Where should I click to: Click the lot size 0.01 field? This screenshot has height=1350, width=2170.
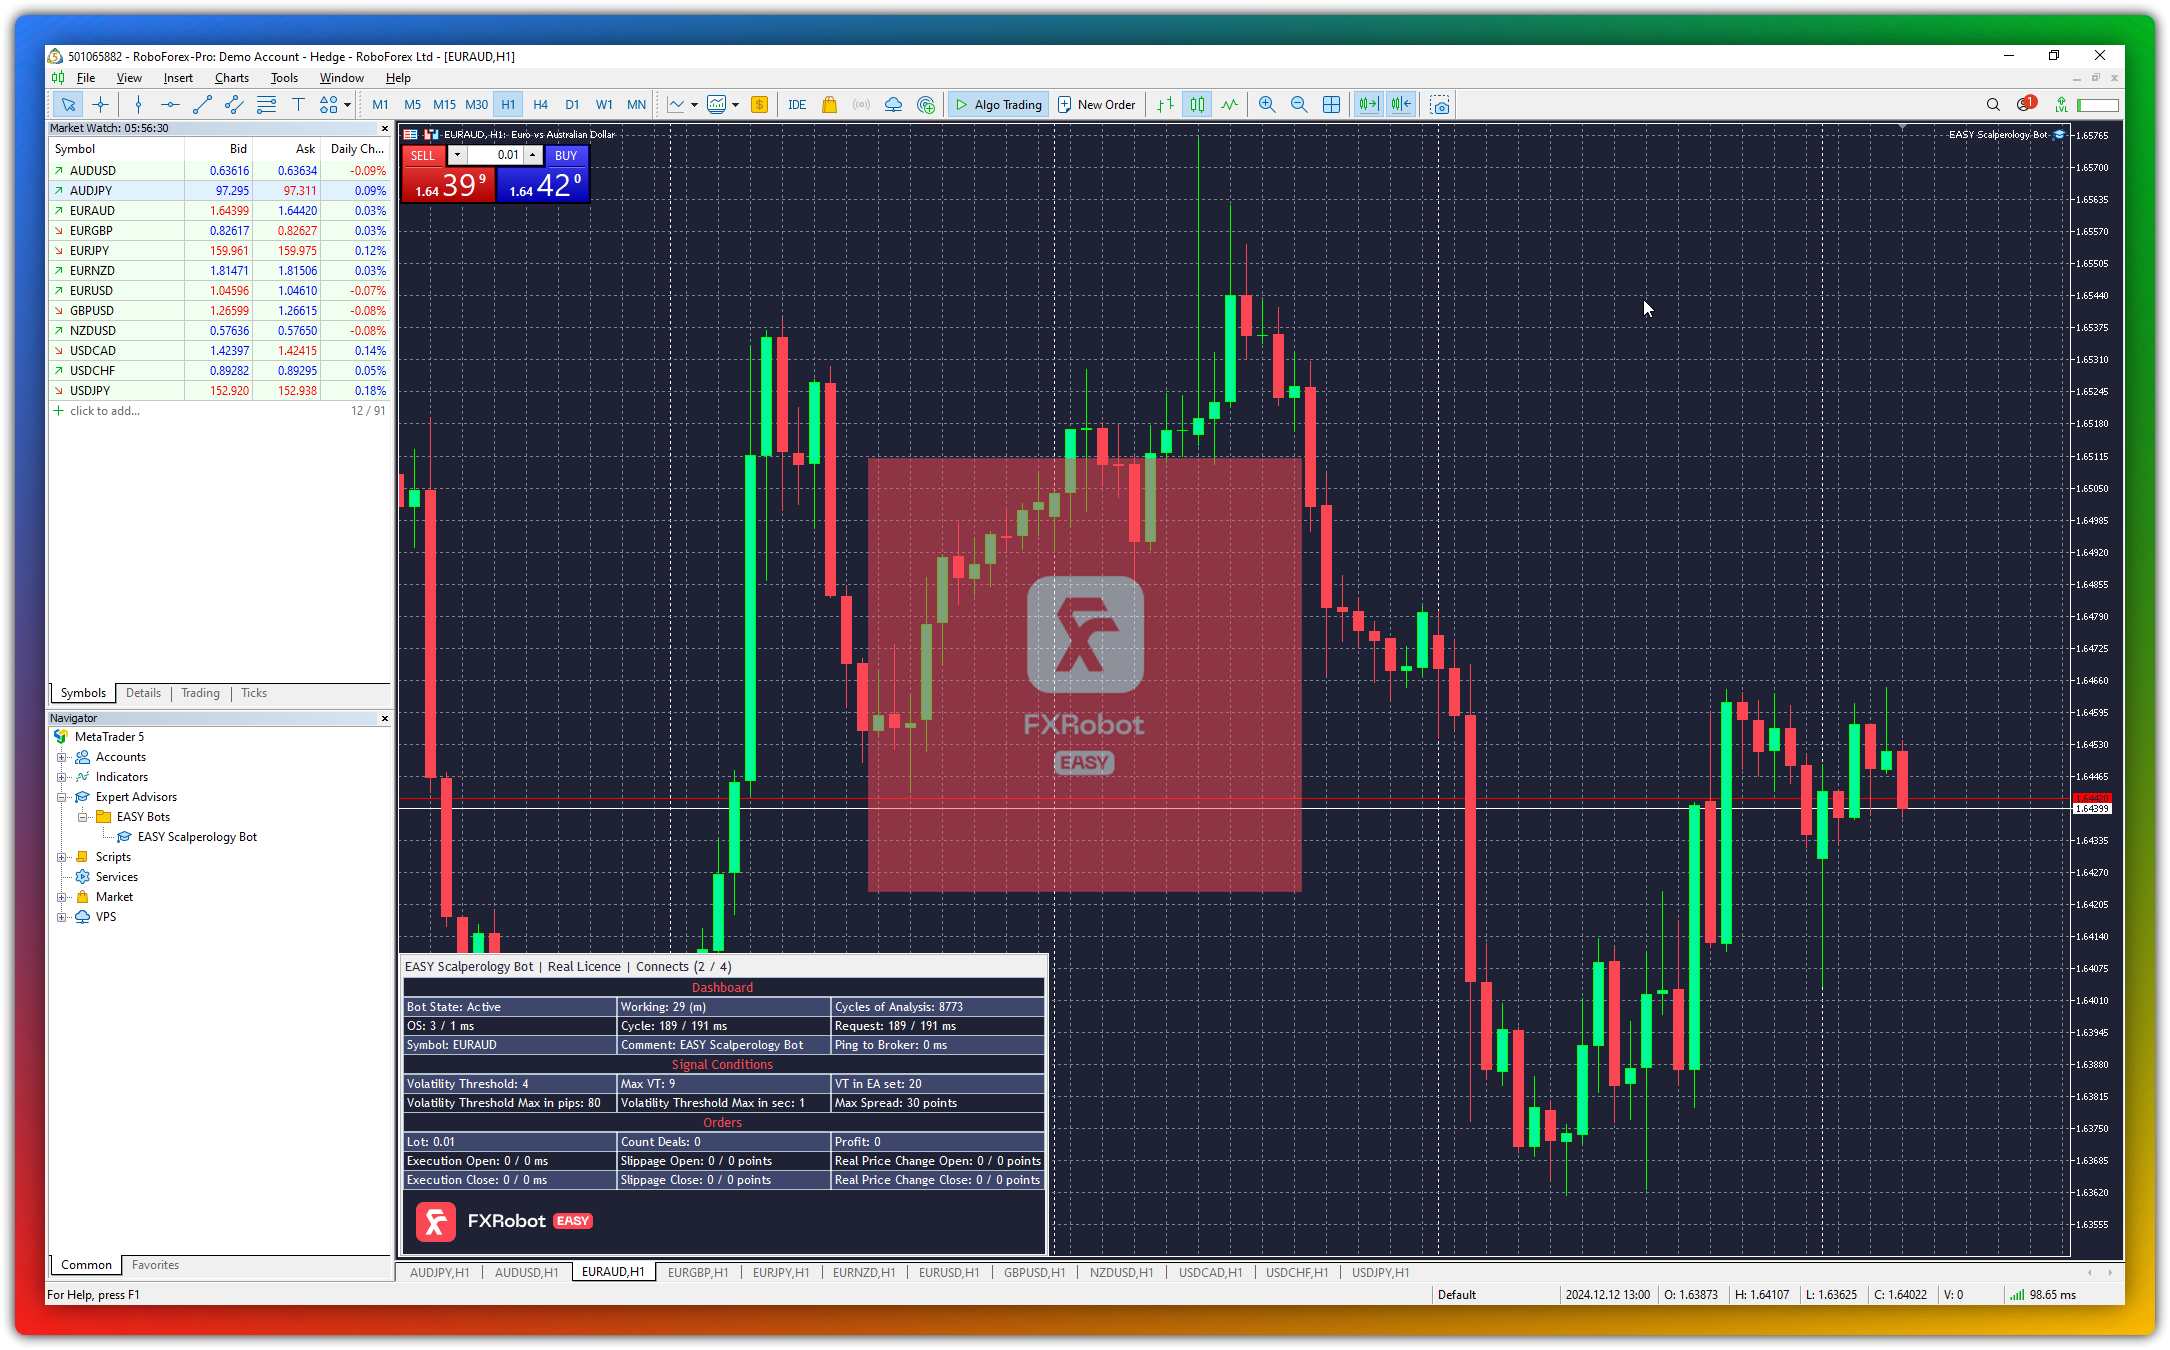(495, 155)
